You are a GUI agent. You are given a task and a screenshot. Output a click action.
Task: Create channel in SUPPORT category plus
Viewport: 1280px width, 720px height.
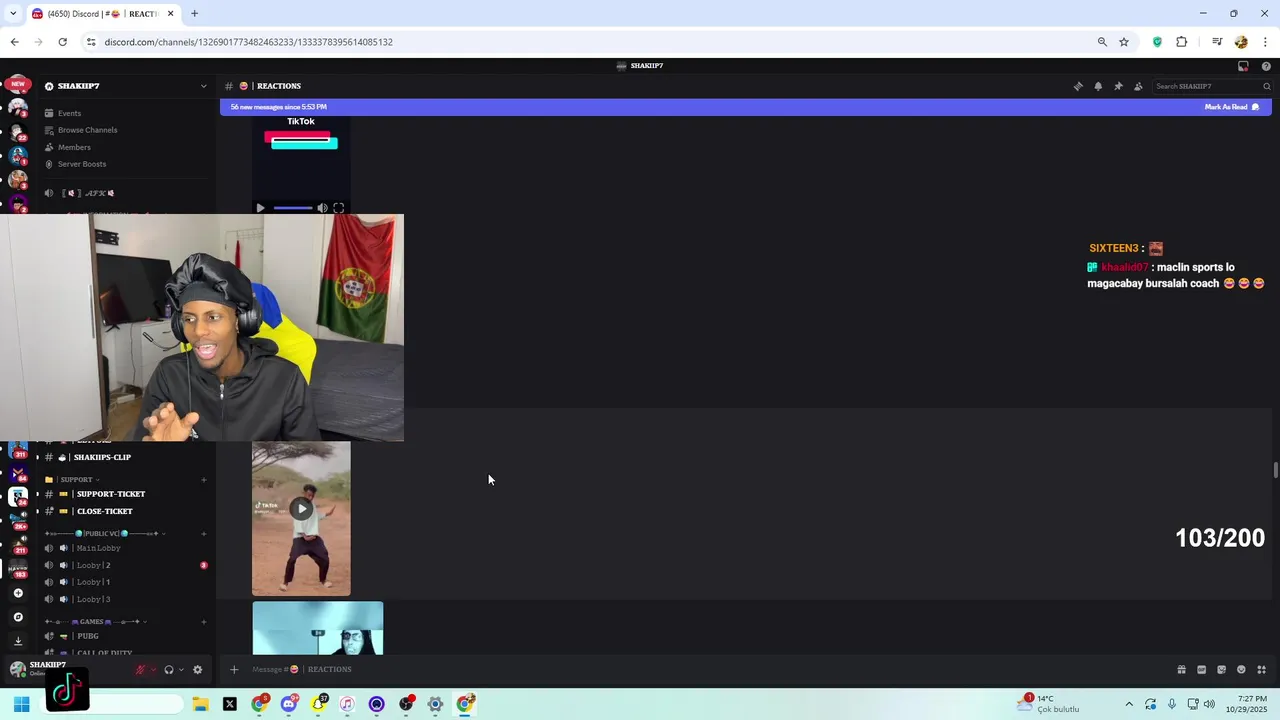203,479
